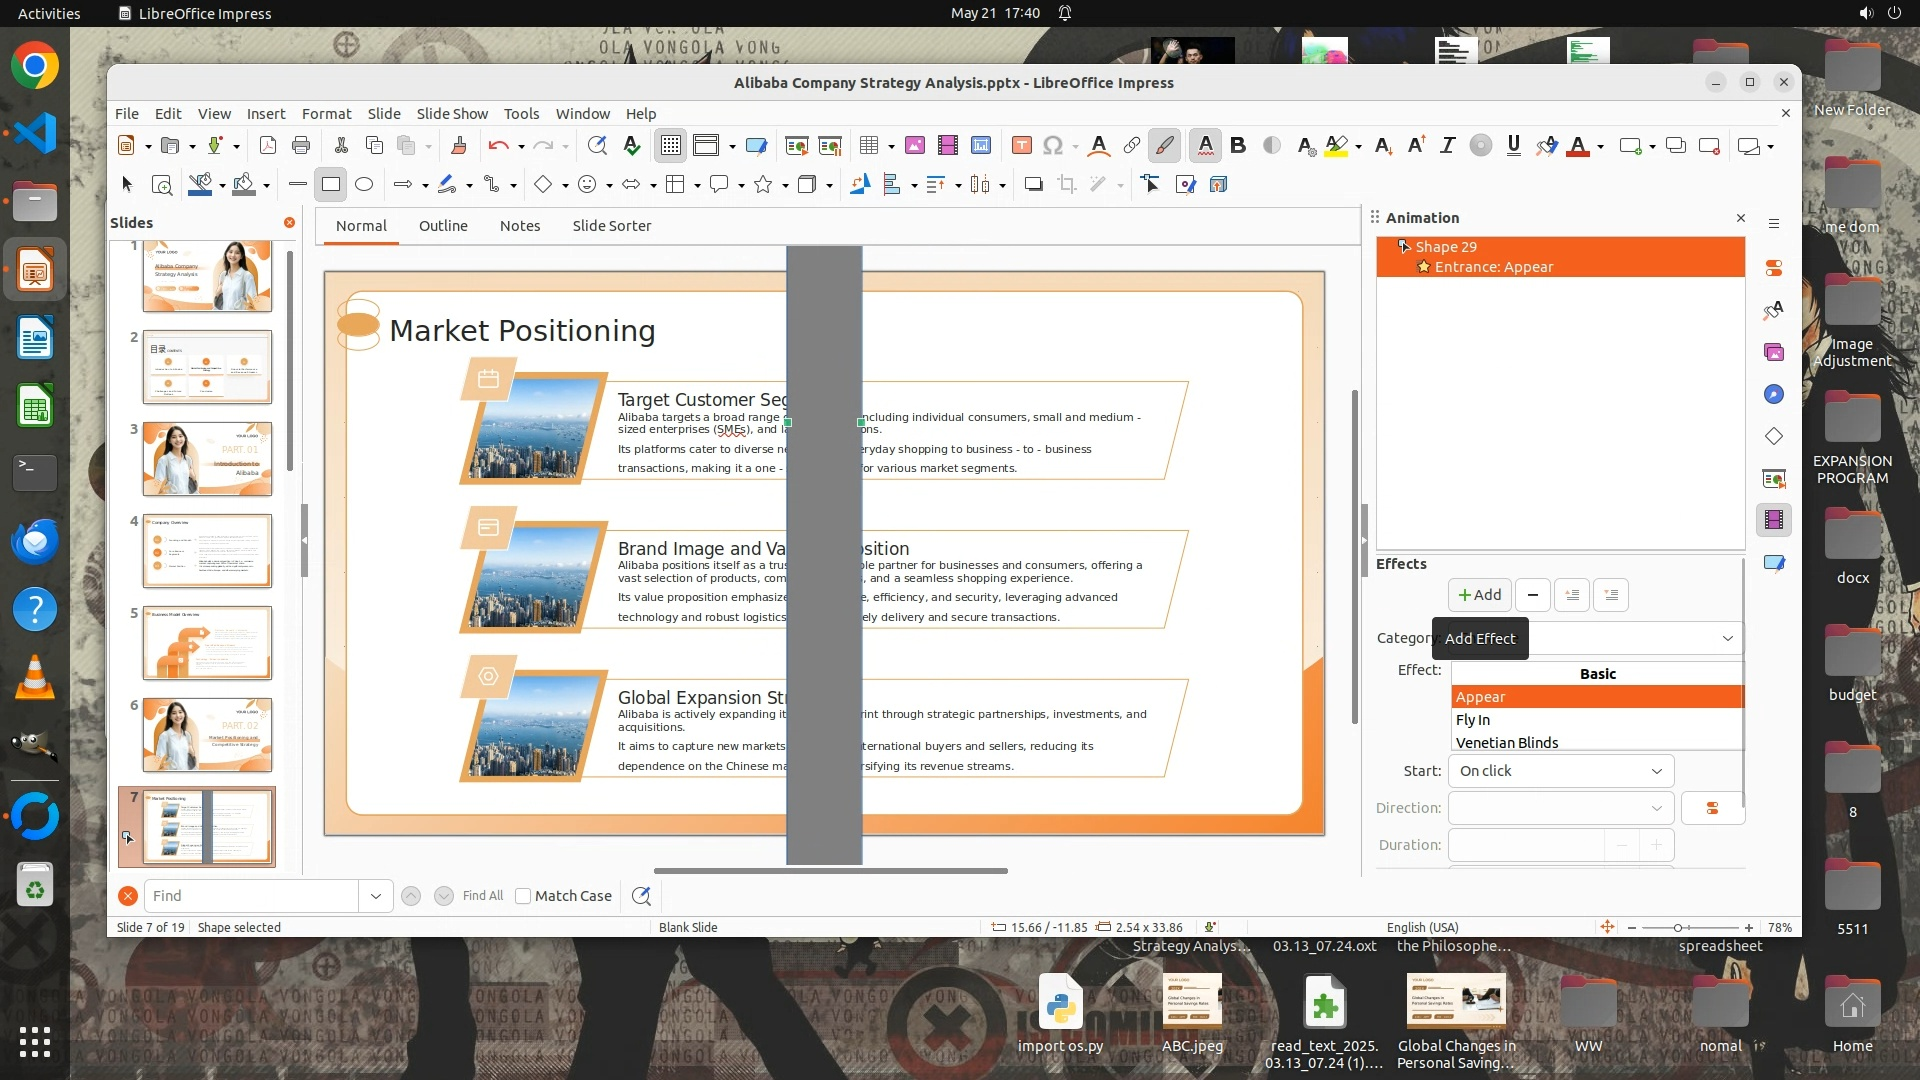
Task: Select slide 4 thumbnail in Slides panel
Action: click(x=207, y=551)
